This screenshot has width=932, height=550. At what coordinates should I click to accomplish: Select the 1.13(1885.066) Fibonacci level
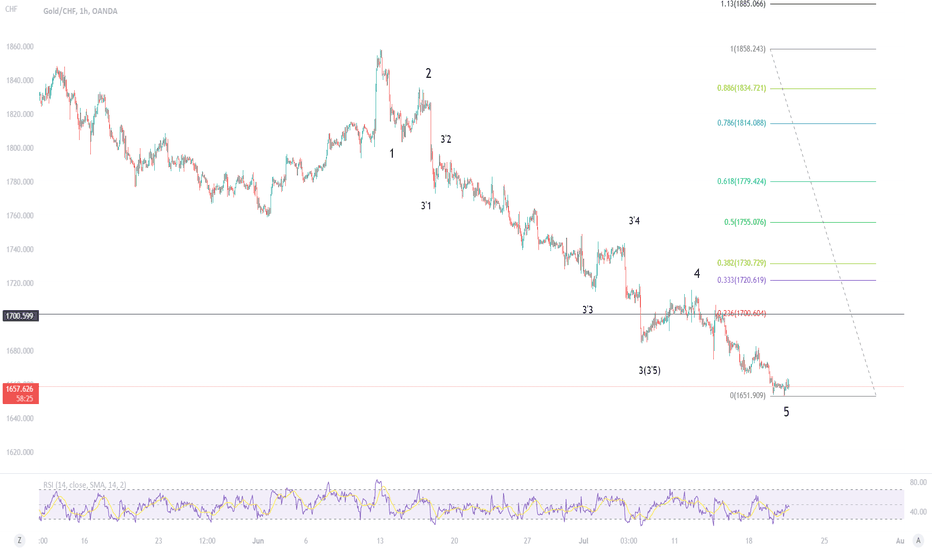click(743, 4)
